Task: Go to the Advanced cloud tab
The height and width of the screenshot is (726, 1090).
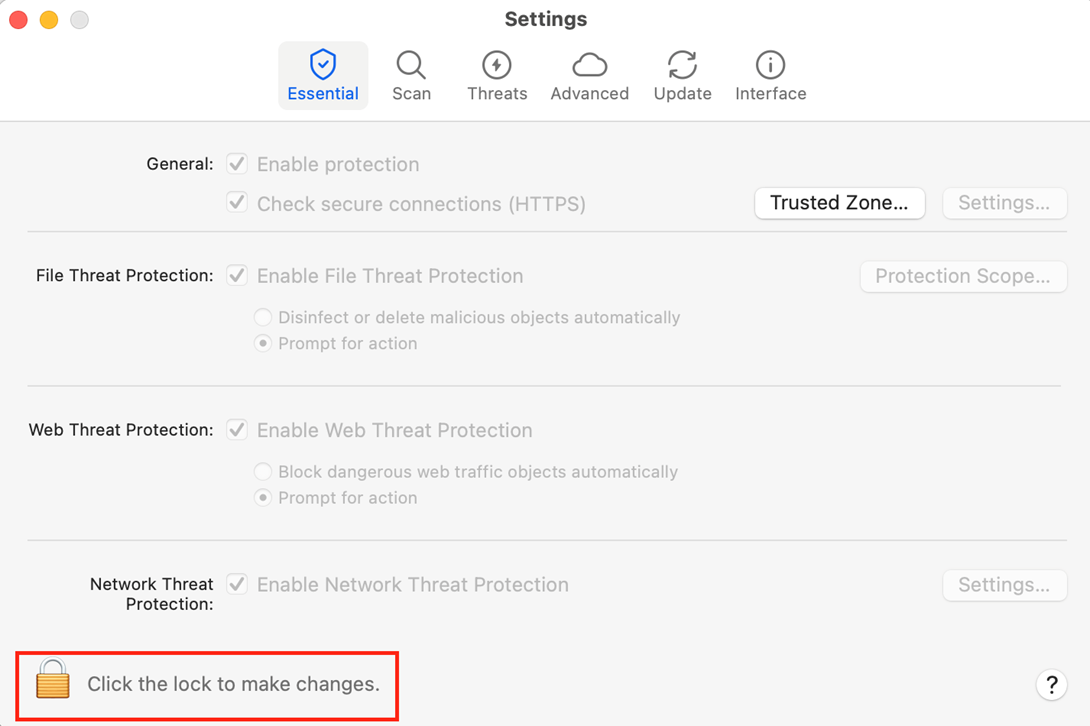Action: (x=589, y=76)
